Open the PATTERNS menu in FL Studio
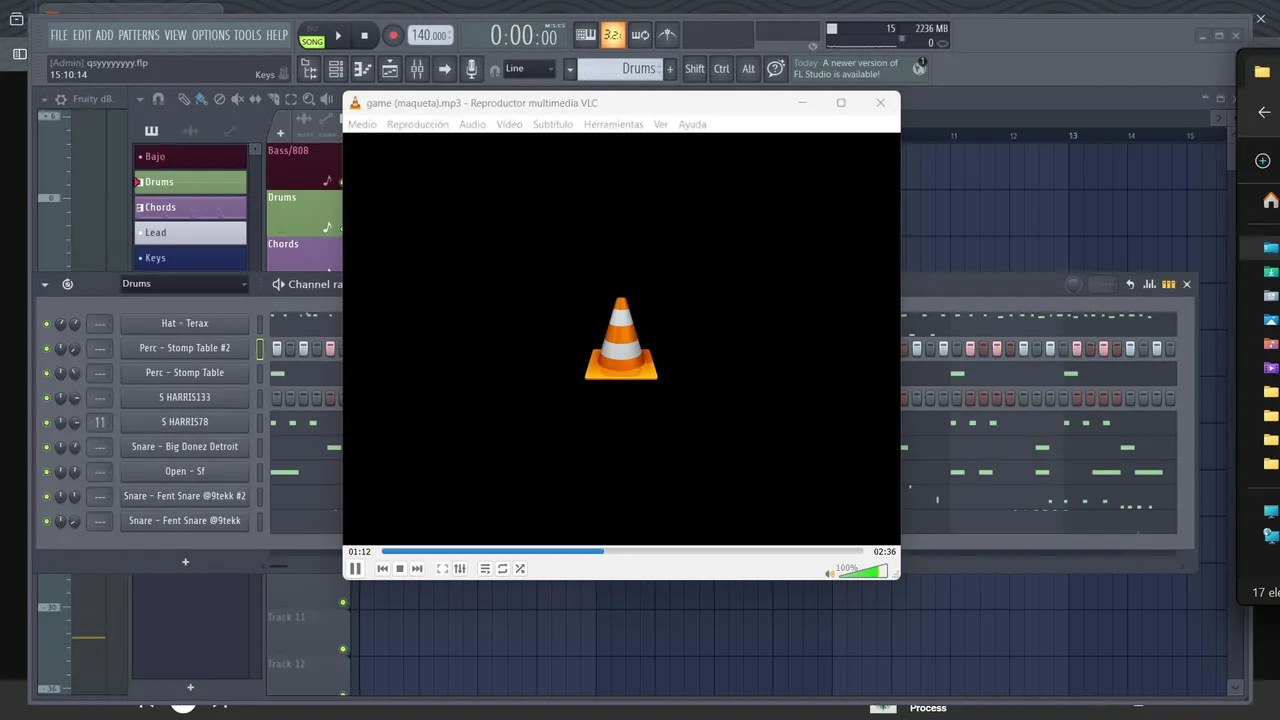The height and width of the screenshot is (720, 1280). (139, 35)
